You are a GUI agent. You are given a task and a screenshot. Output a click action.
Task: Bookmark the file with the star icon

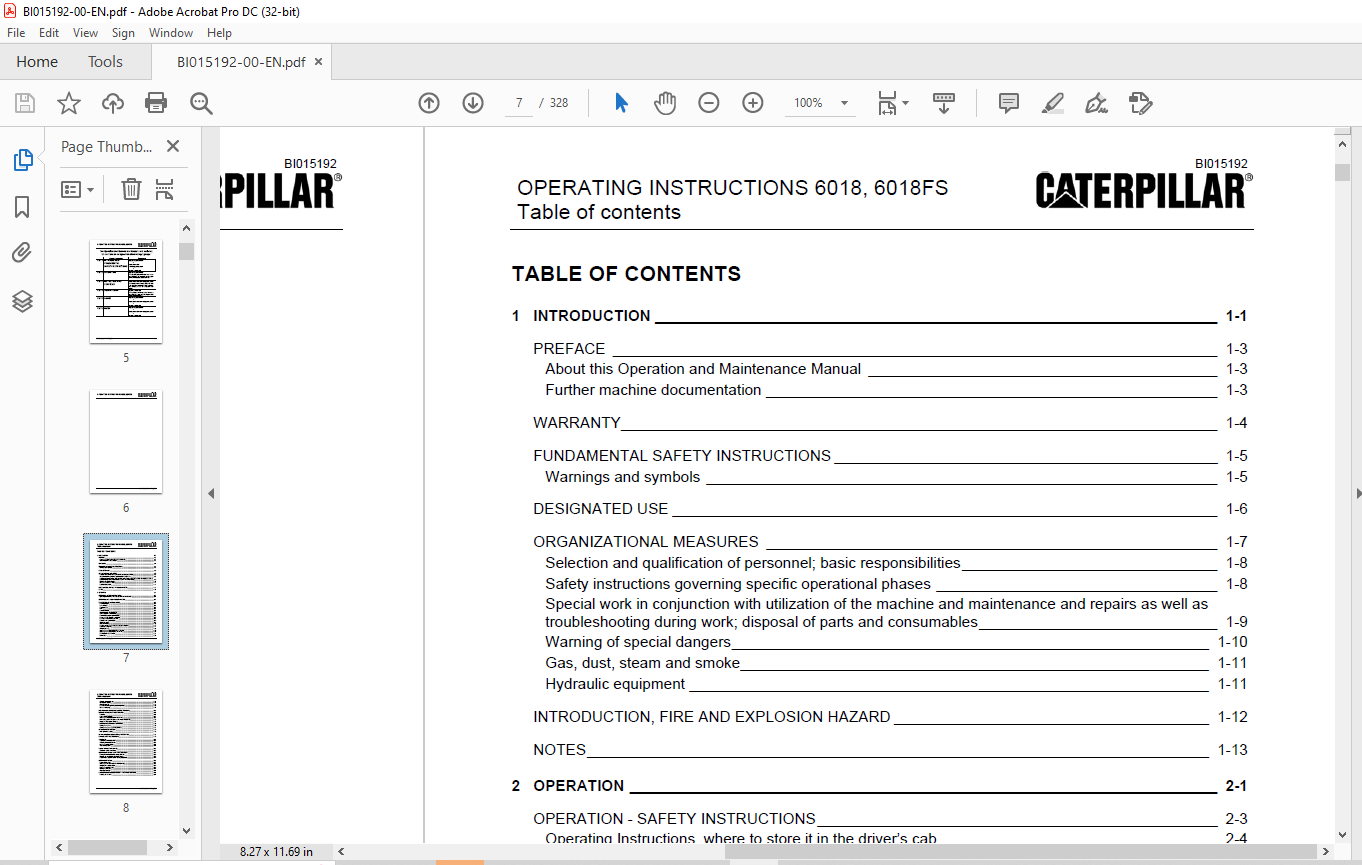(x=69, y=103)
